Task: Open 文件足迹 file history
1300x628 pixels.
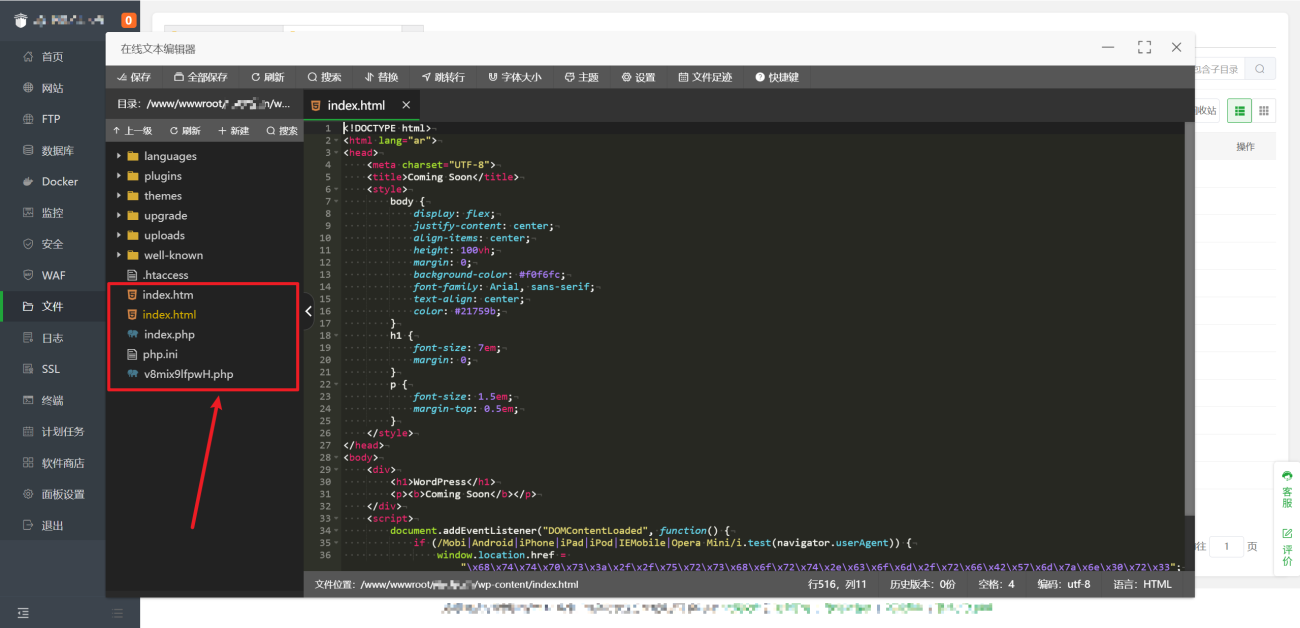Action: coord(705,77)
